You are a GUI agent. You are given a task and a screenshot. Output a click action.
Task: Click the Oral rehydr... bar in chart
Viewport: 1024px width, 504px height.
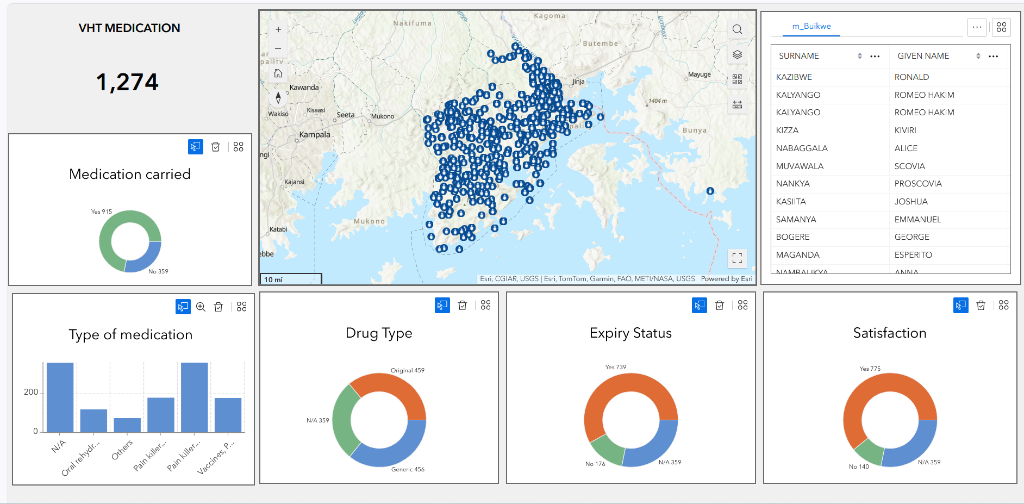point(93,420)
